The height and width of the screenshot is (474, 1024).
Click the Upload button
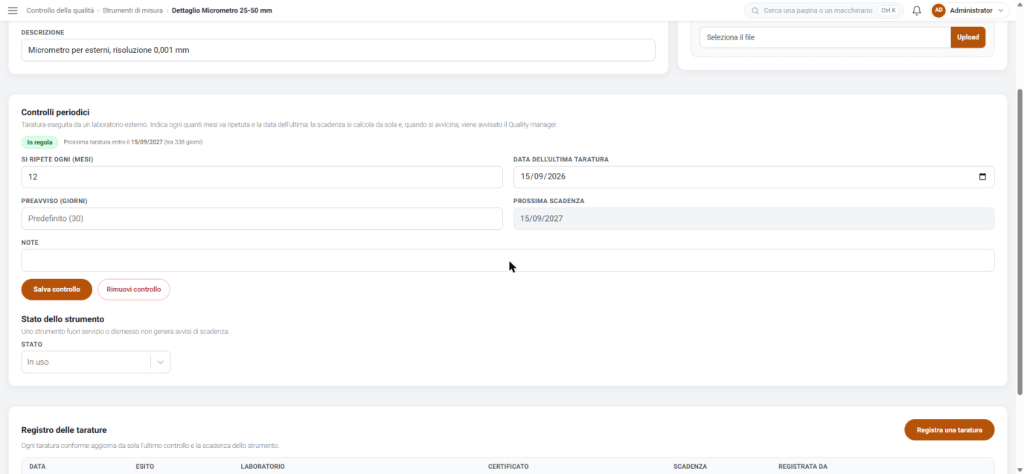[968, 37]
